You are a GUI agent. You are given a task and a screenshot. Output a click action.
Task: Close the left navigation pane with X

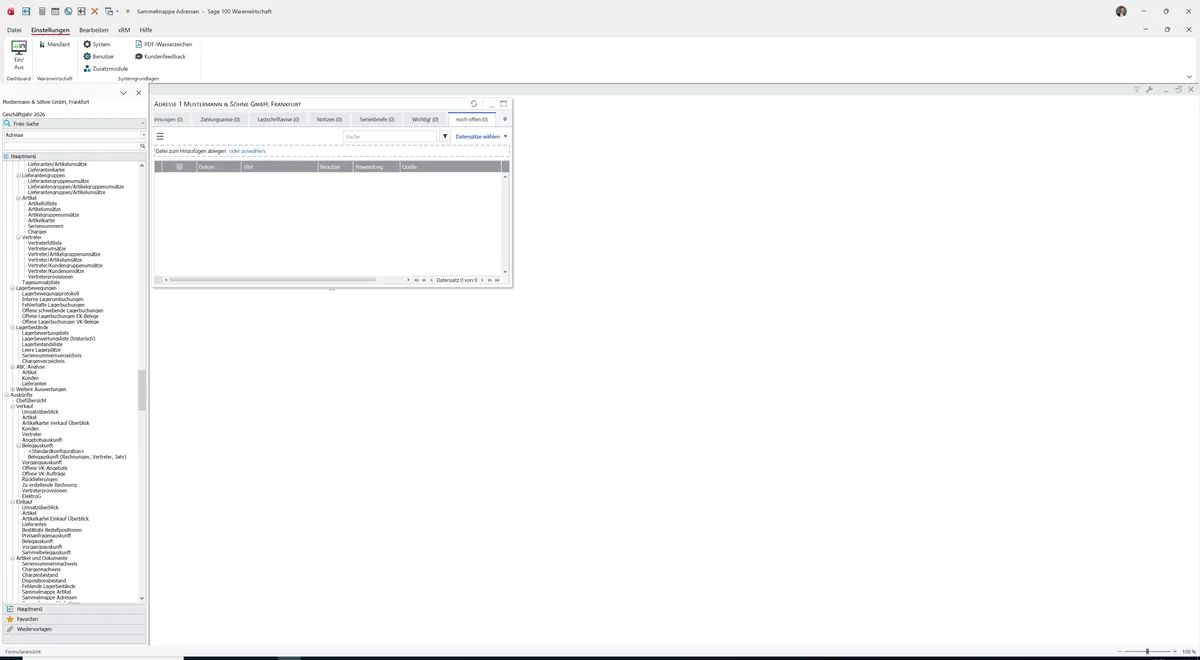[x=139, y=93]
